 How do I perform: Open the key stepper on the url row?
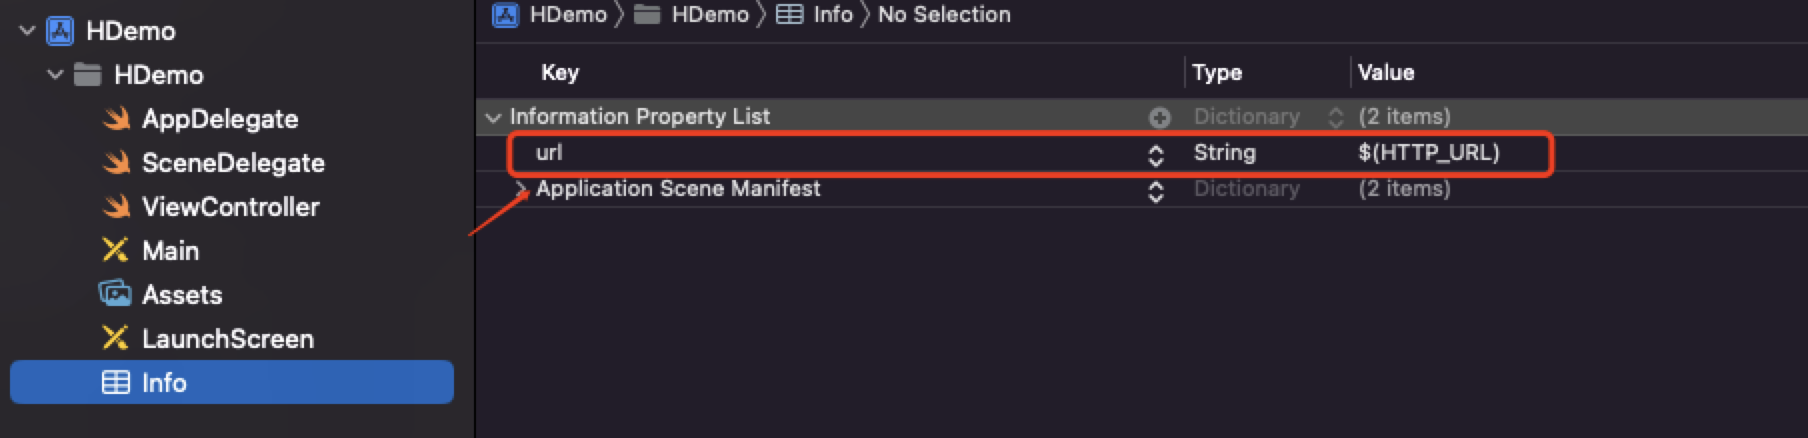(x=1156, y=154)
